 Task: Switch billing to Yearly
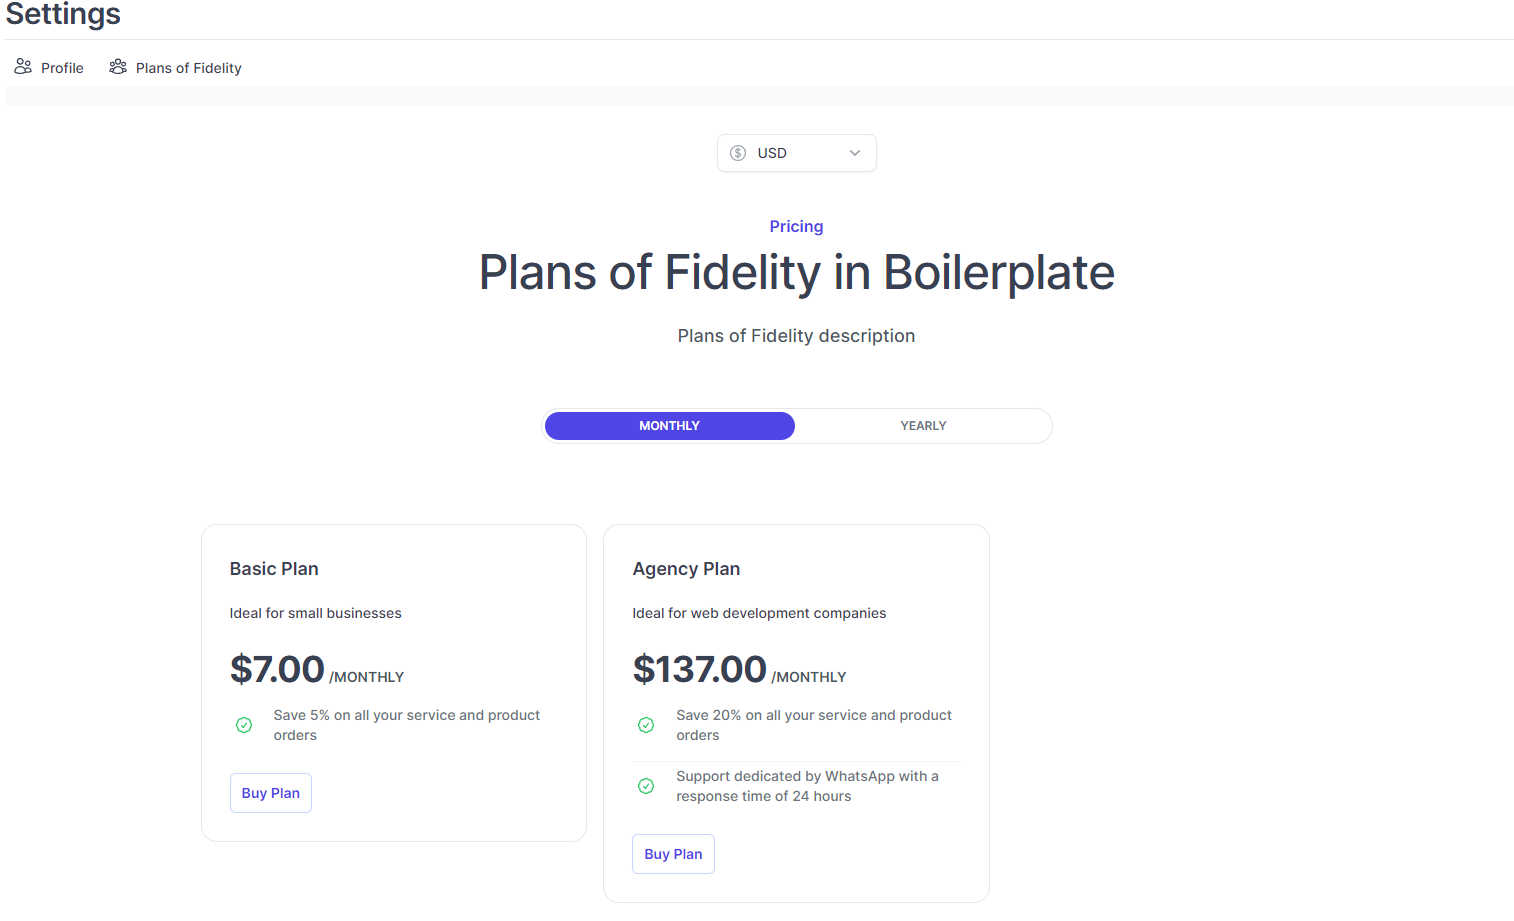tap(923, 426)
